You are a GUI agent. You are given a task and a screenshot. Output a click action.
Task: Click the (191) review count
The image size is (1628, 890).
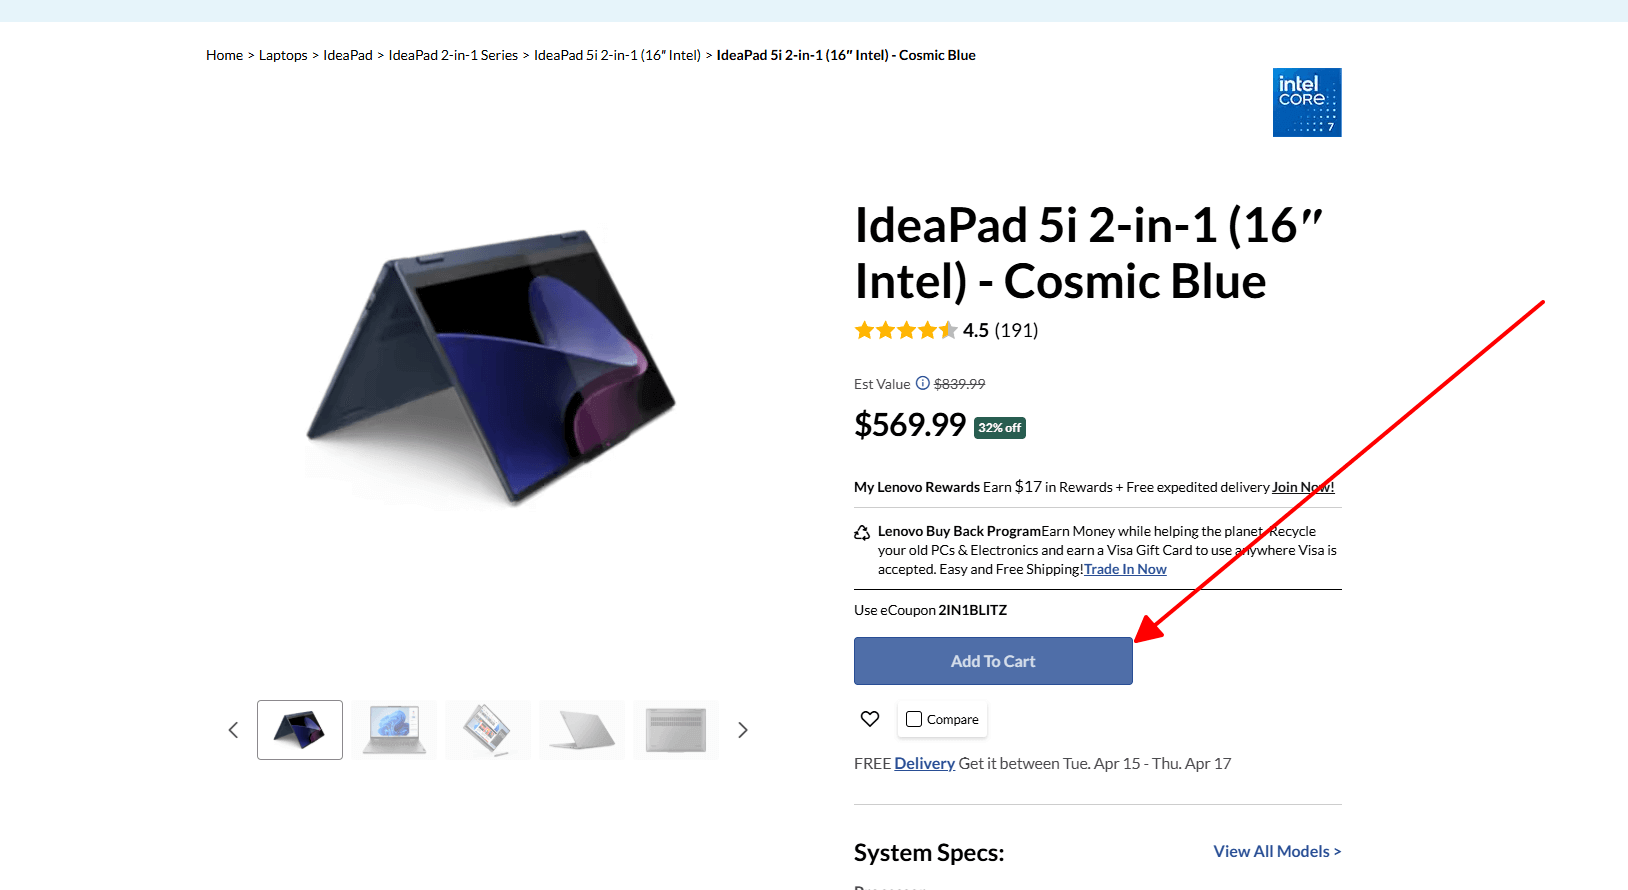click(1016, 330)
